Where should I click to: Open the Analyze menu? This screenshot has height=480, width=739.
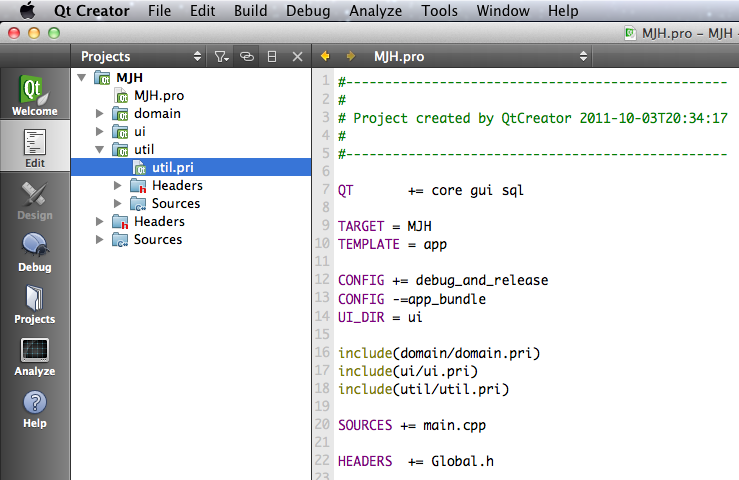pyautogui.click(x=375, y=10)
